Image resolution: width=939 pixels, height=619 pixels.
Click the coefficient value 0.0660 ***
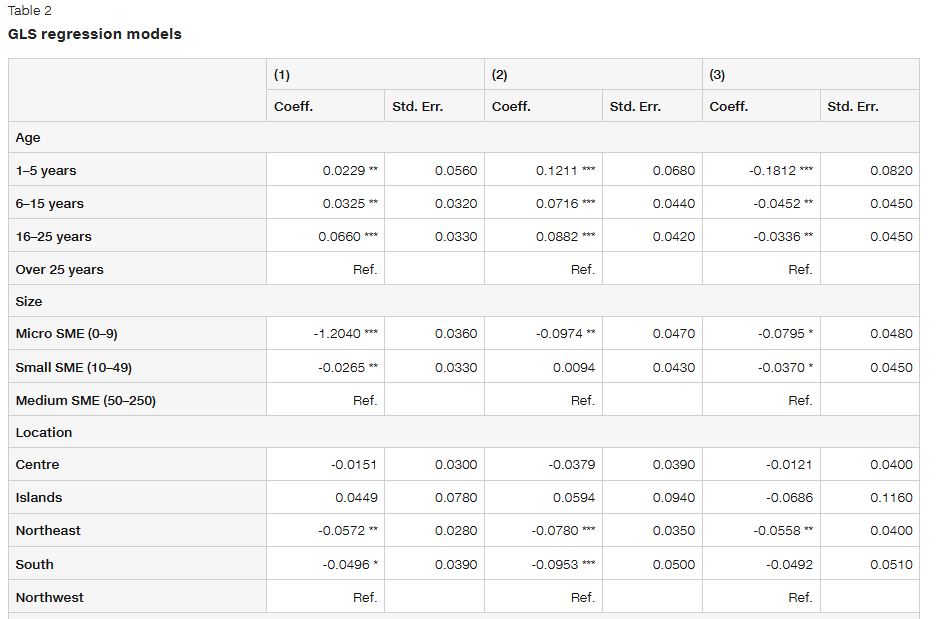(x=348, y=236)
